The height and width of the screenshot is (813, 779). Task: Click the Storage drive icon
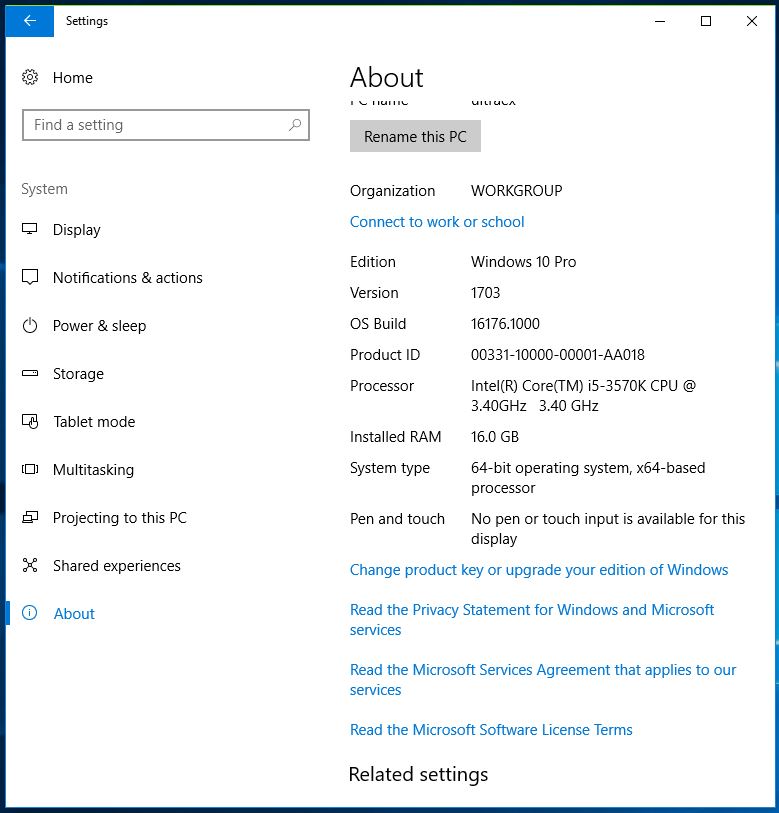(x=30, y=373)
